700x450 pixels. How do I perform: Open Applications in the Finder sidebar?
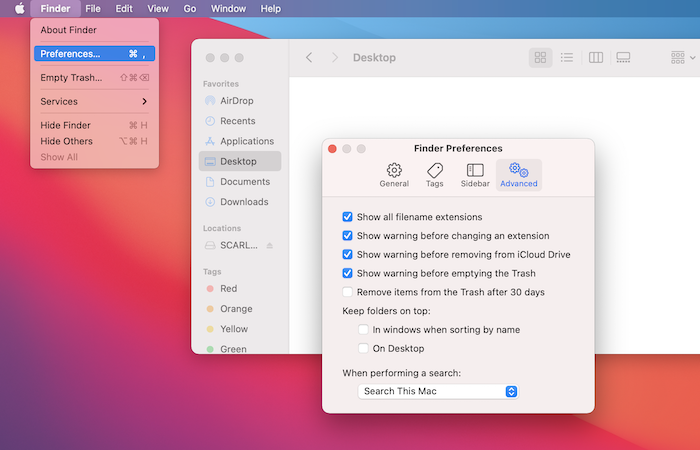pyautogui.click(x=240, y=141)
